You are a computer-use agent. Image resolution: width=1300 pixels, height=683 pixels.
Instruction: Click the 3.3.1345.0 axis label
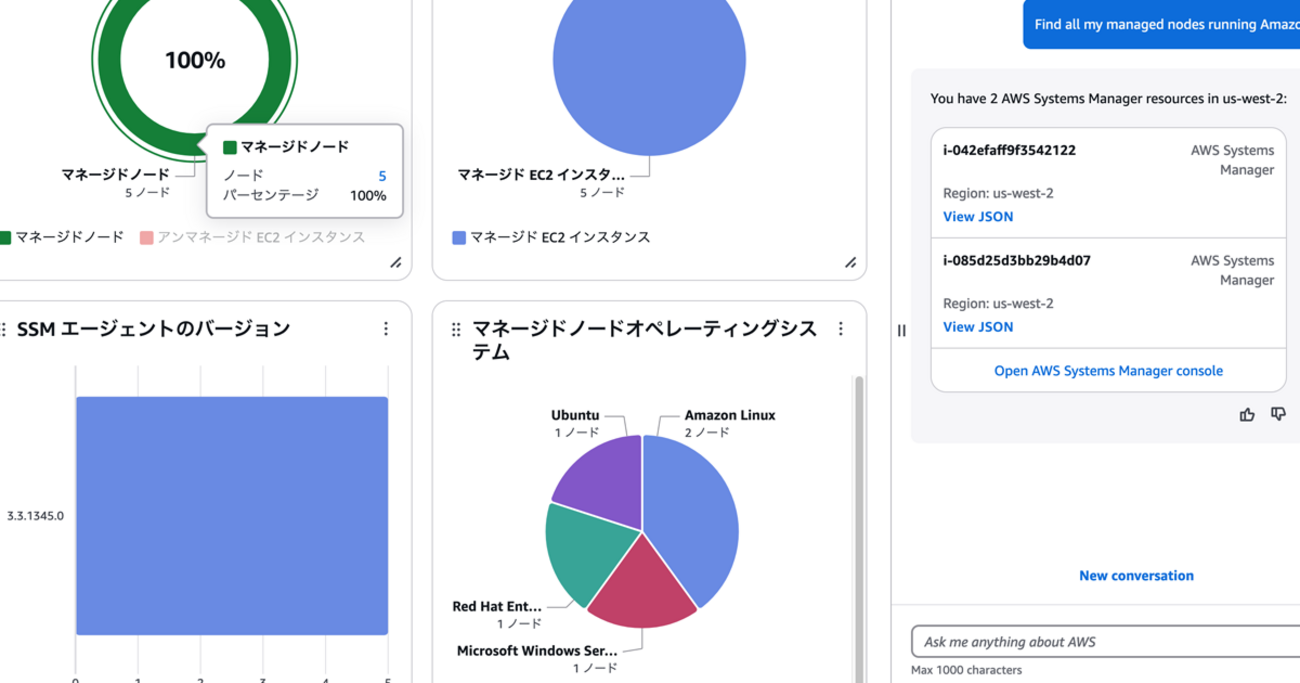pos(35,516)
